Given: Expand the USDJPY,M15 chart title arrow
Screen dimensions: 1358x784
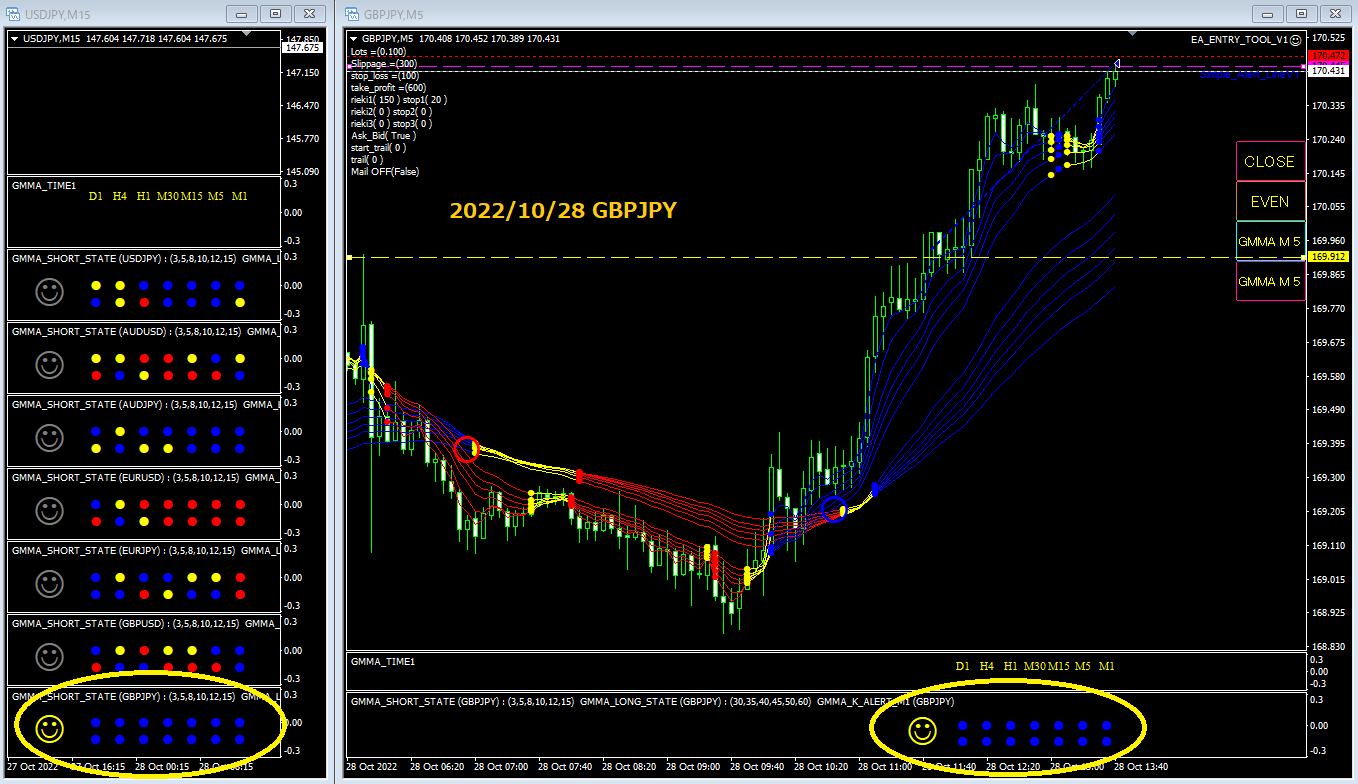Looking at the screenshot, I should pos(15,39).
